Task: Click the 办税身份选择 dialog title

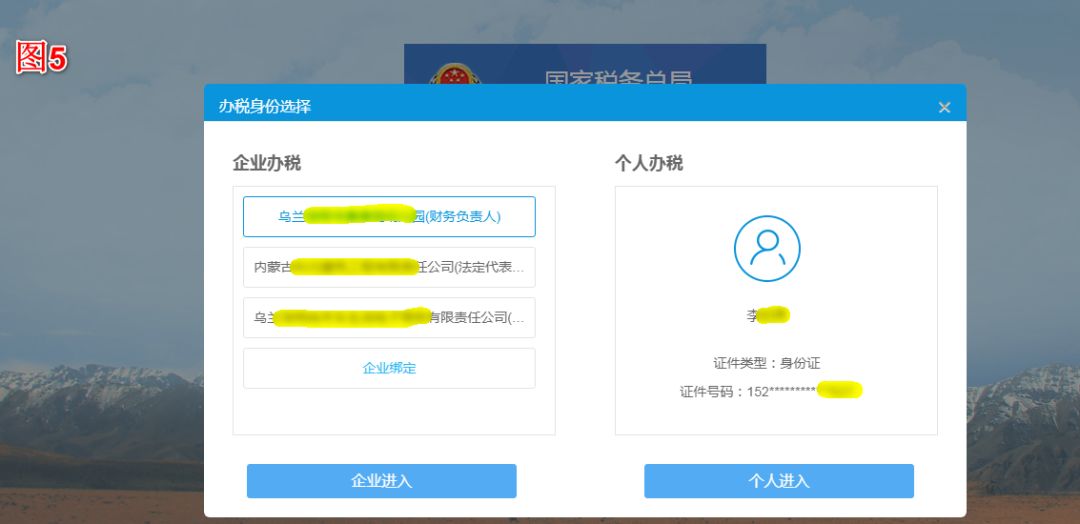Action: tap(265, 107)
